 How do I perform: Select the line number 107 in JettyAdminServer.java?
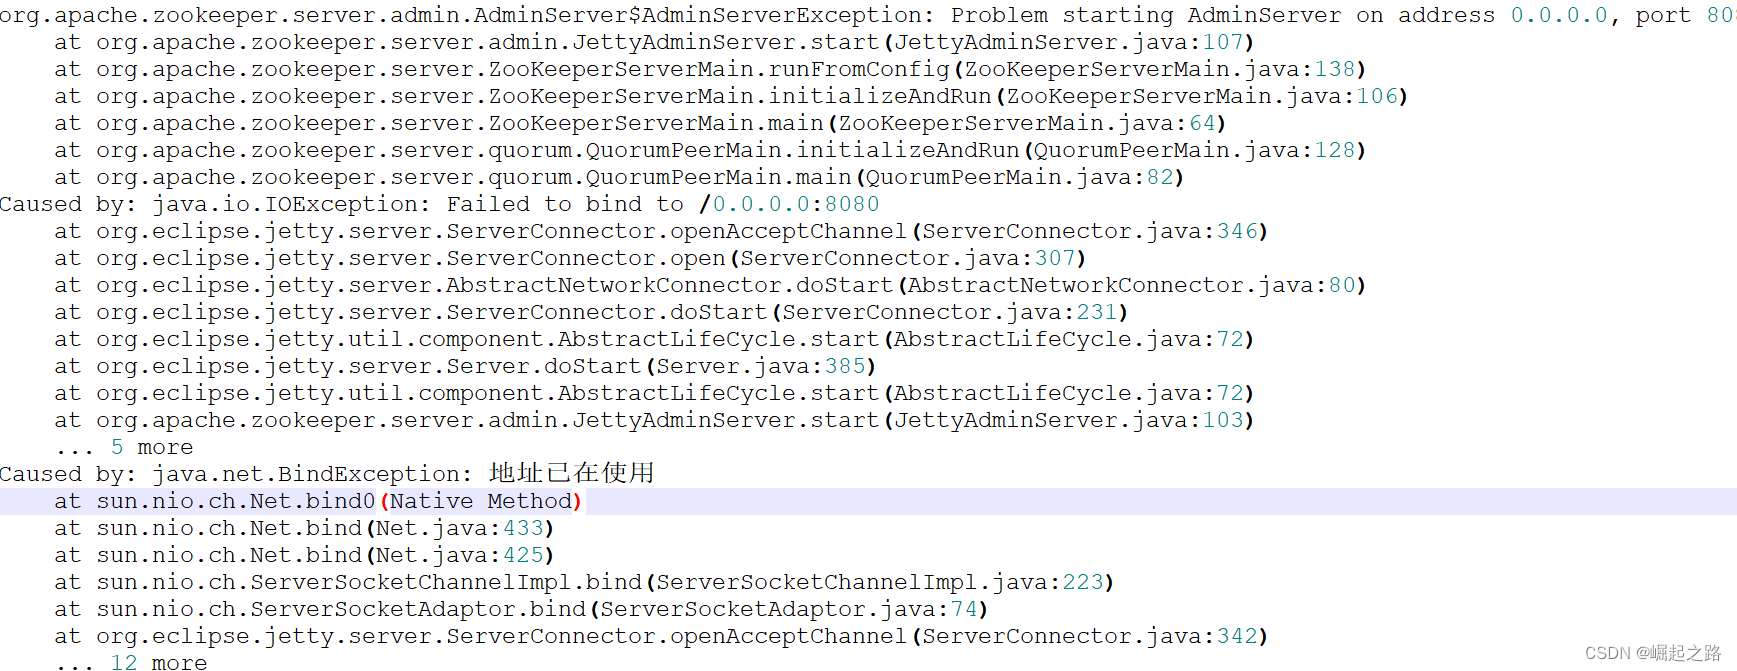(1223, 42)
